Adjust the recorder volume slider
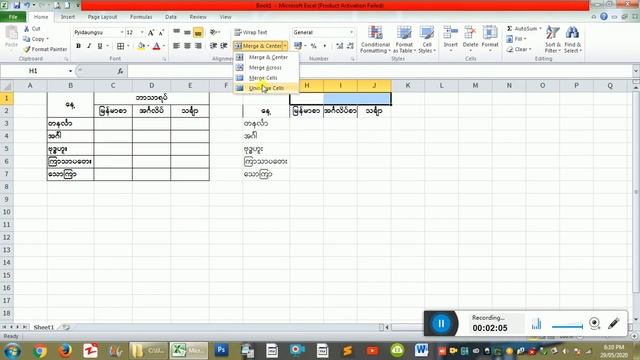 click(567, 326)
